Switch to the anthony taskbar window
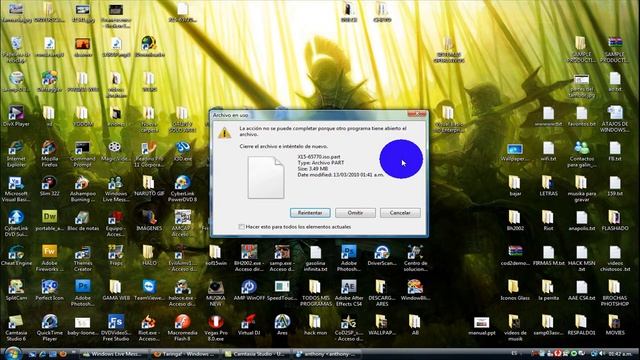The width and height of the screenshot is (640, 360). click(x=327, y=354)
